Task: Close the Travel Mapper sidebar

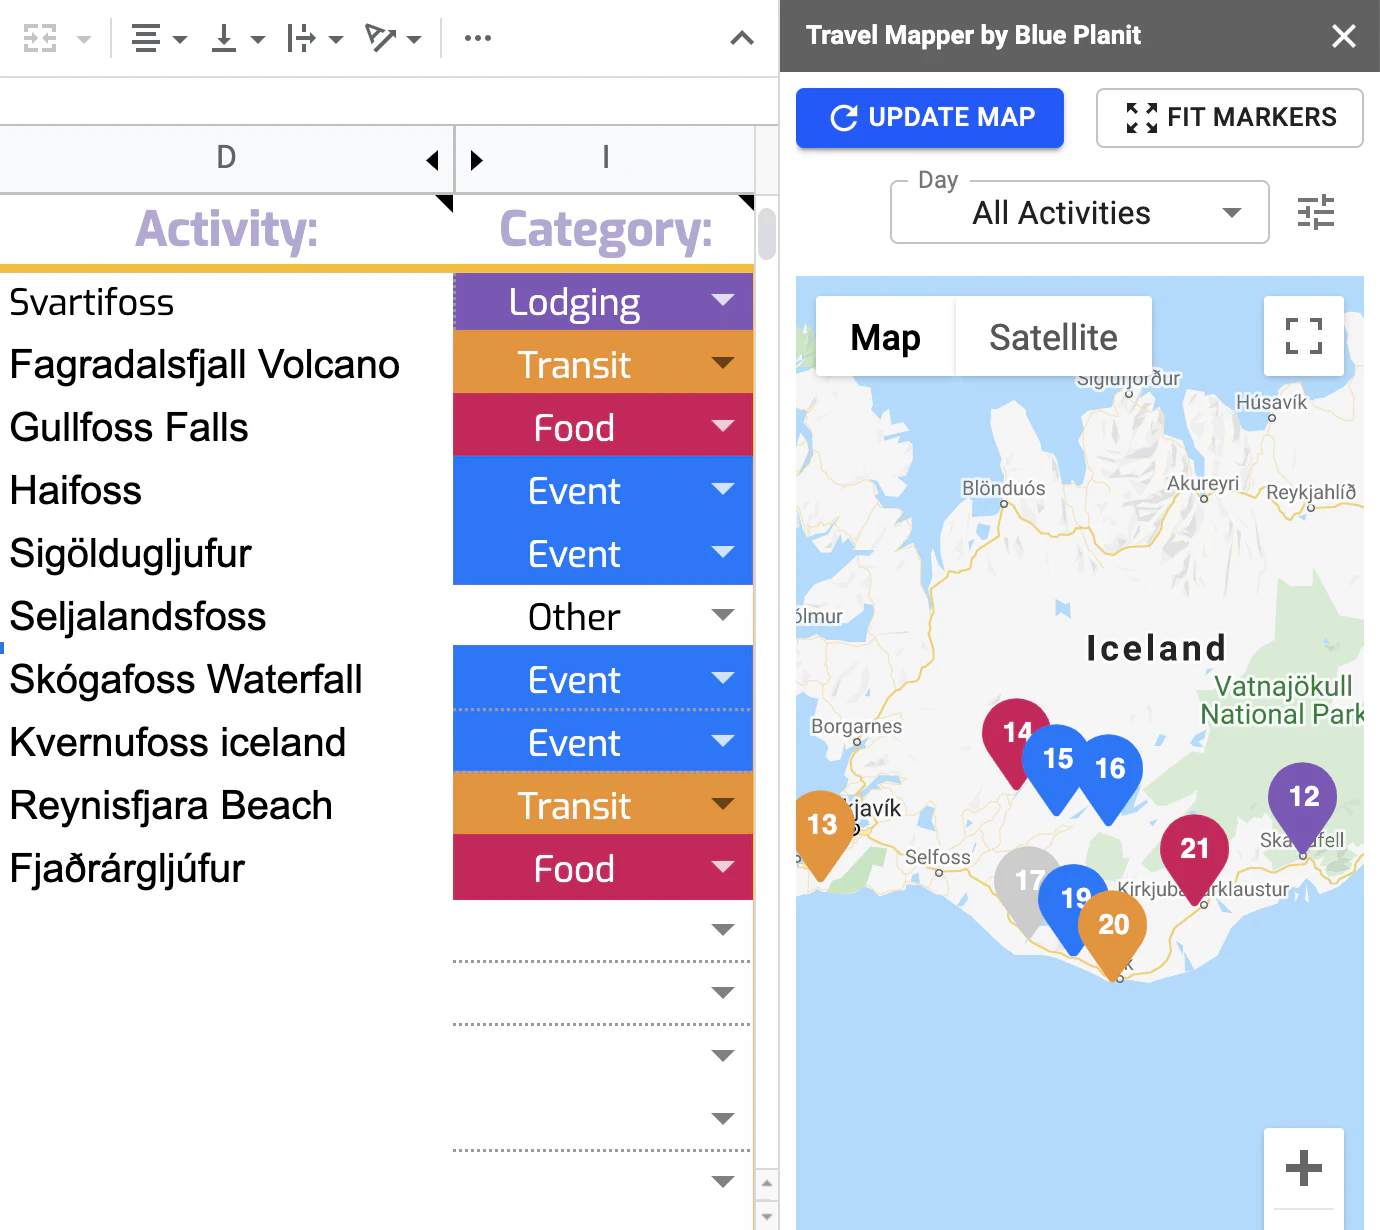Action: click(1344, 36)
